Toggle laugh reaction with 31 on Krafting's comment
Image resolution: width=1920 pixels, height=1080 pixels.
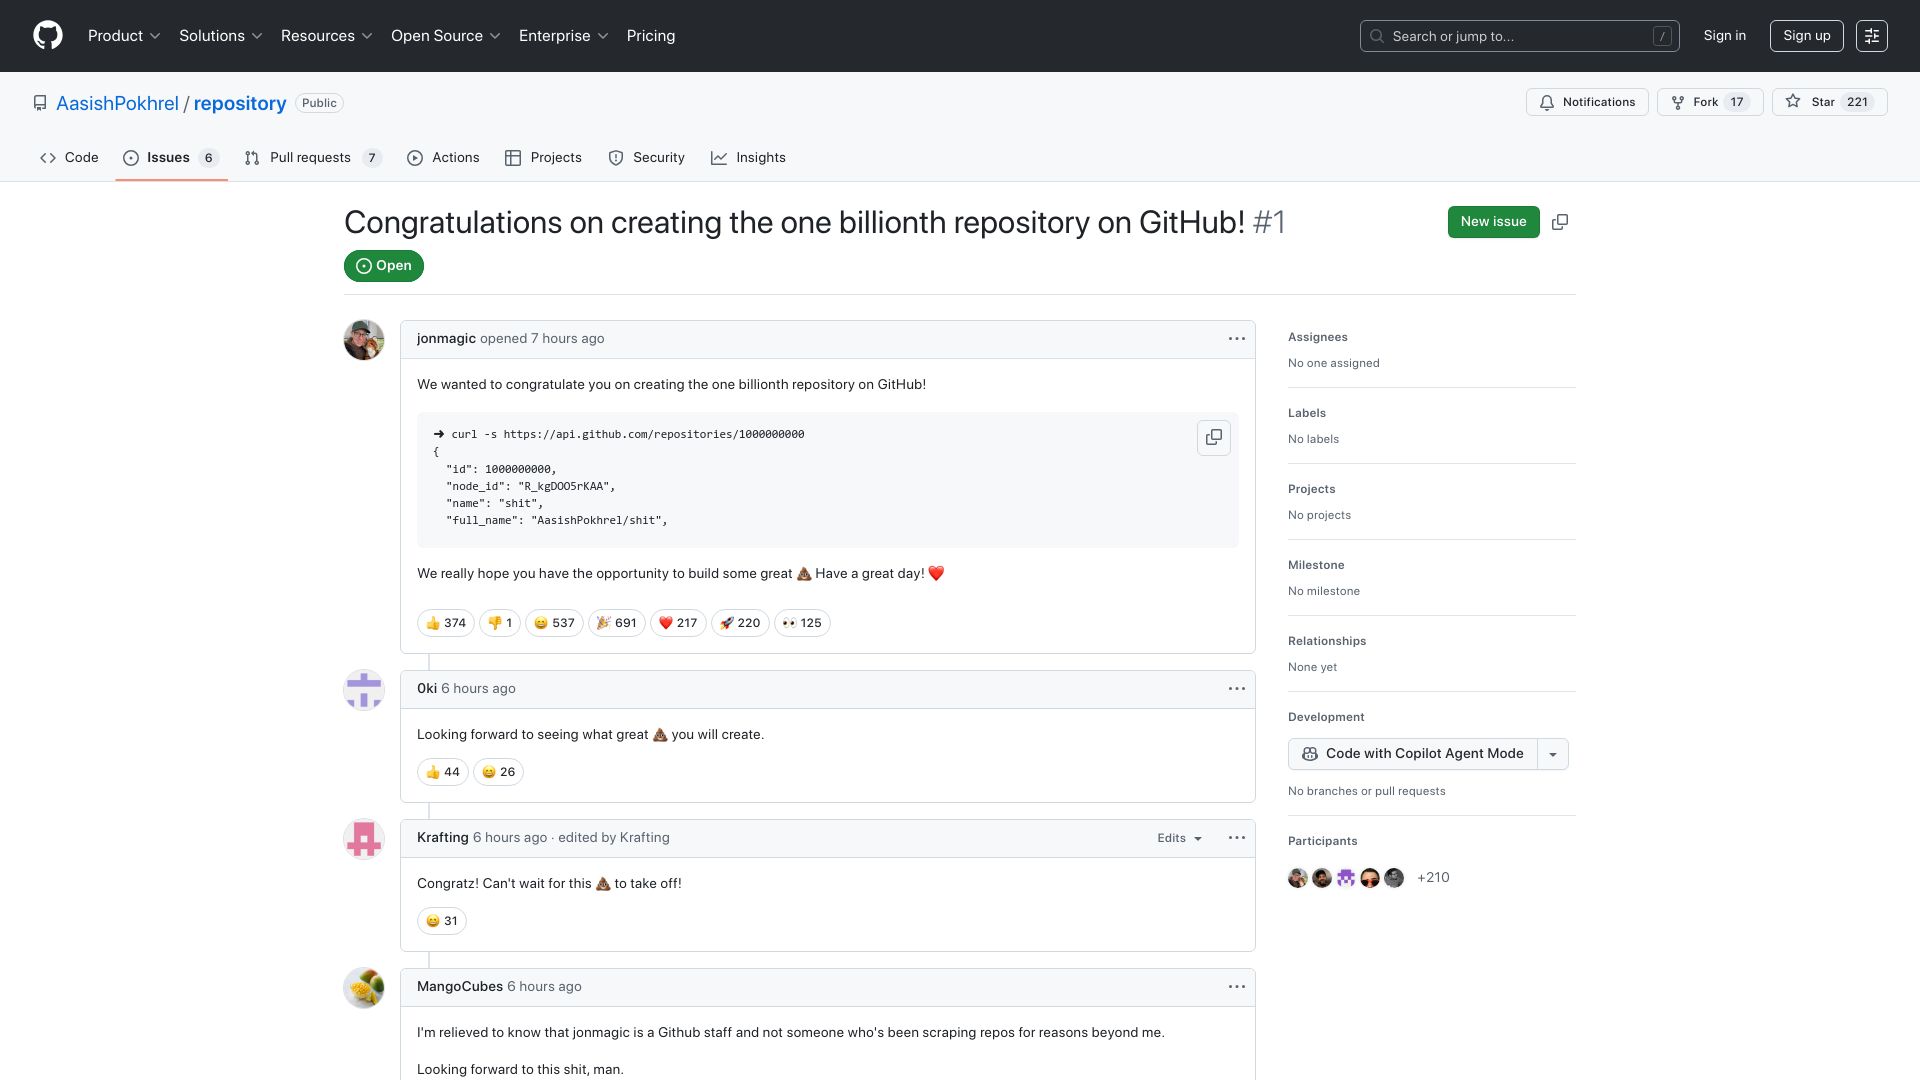[442, 921]
